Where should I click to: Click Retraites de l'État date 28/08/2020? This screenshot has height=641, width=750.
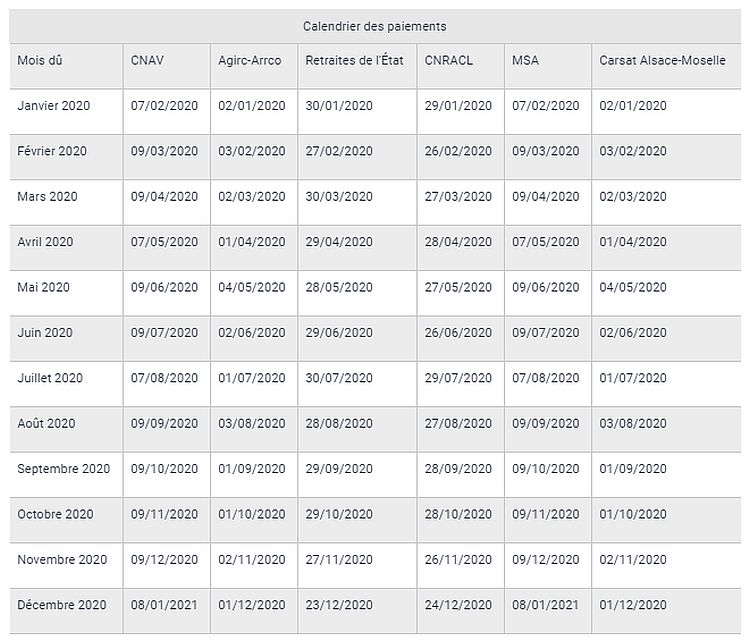[x=339, y=424]
